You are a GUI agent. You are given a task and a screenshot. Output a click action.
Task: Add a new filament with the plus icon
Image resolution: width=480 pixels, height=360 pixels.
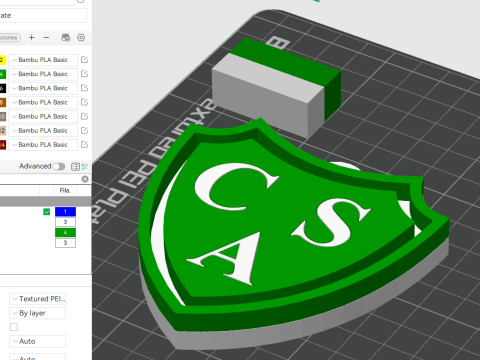[31, 38]
